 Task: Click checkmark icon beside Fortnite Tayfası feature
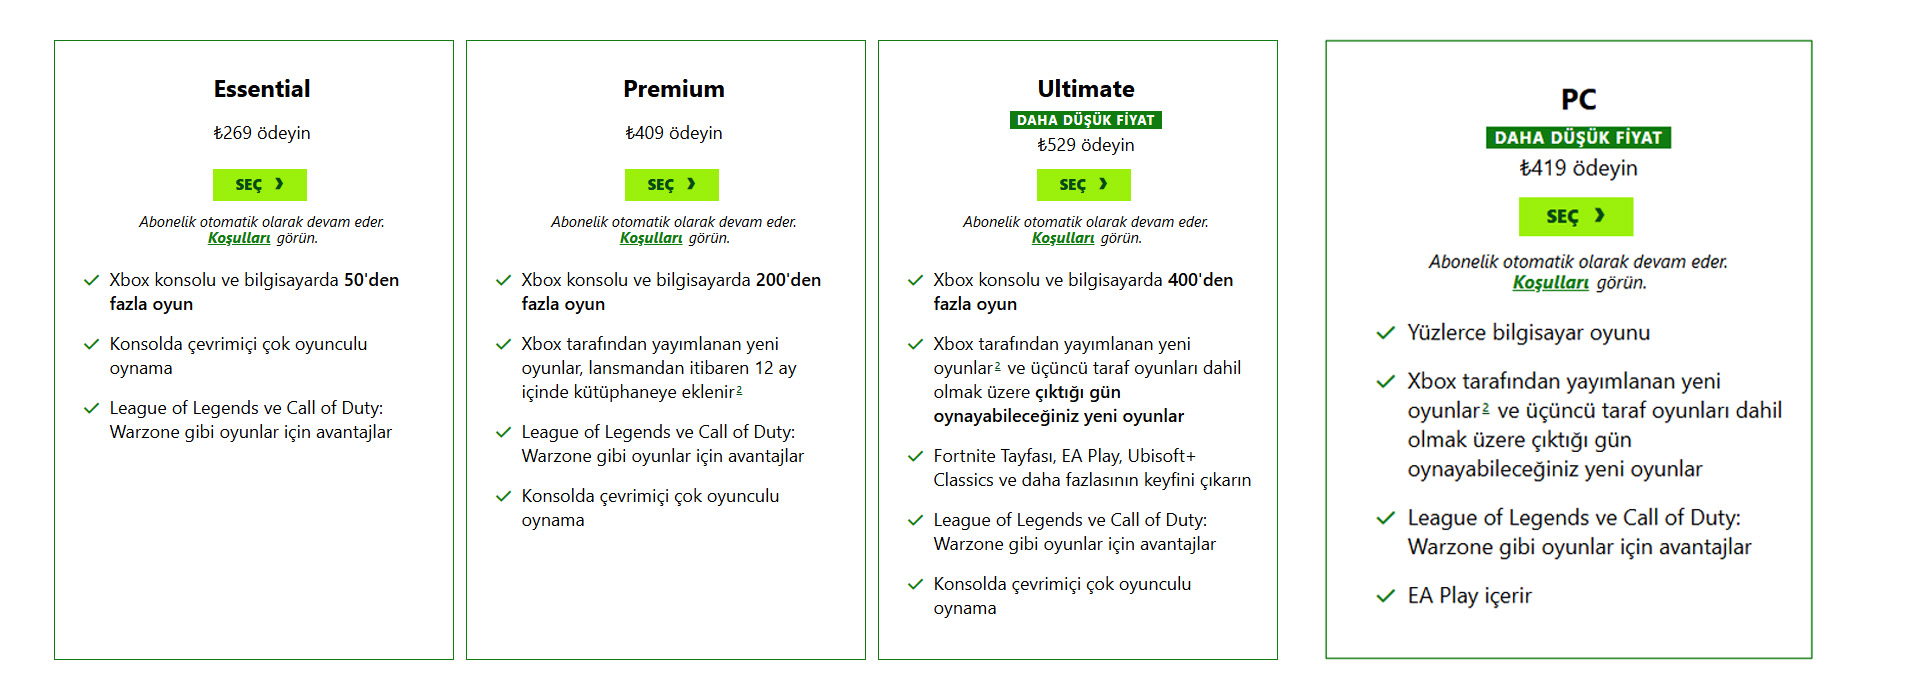[915, 456]
